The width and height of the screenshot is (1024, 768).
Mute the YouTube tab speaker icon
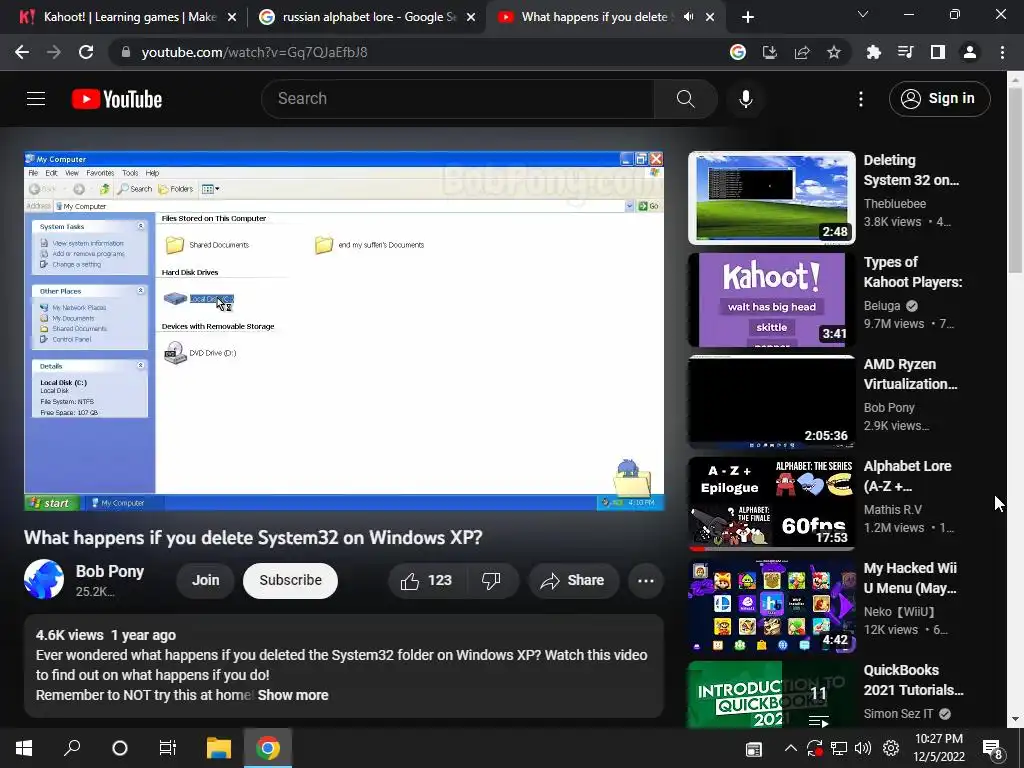688,17
